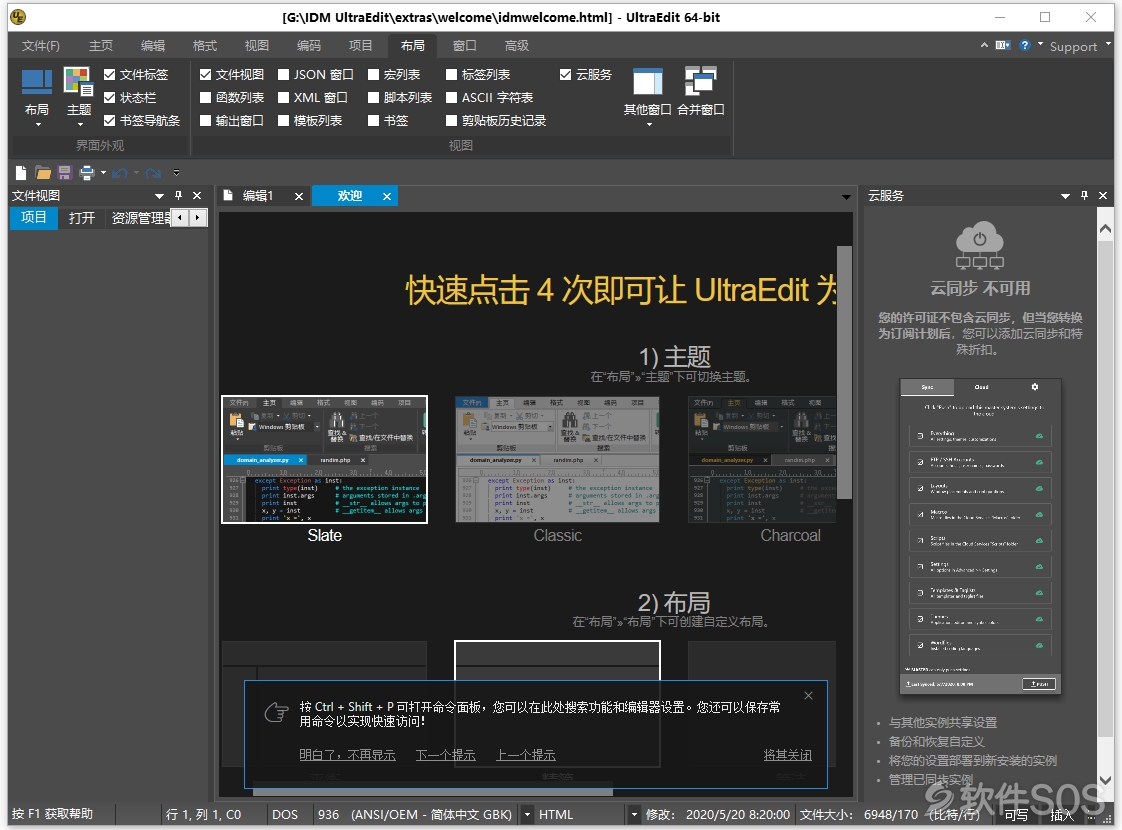
Task: Click the help question mark icon
Action: point(1025,45)
